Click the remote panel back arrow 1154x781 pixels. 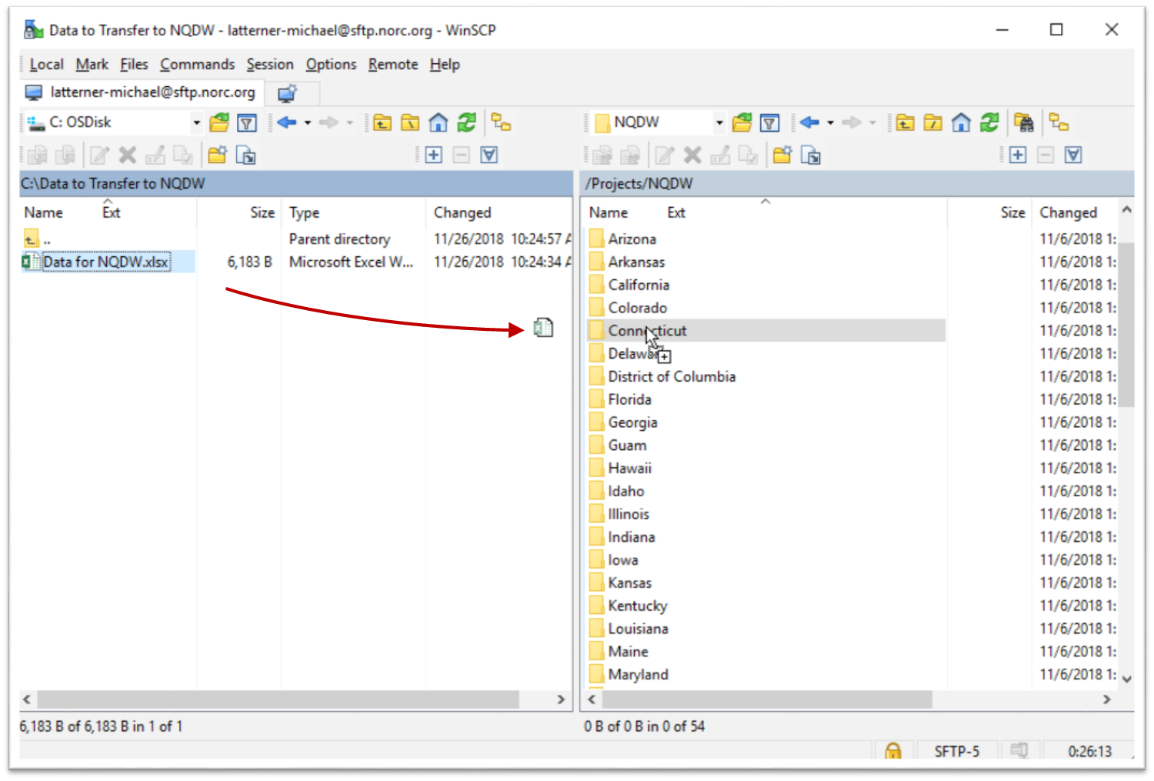click(808, 123)
